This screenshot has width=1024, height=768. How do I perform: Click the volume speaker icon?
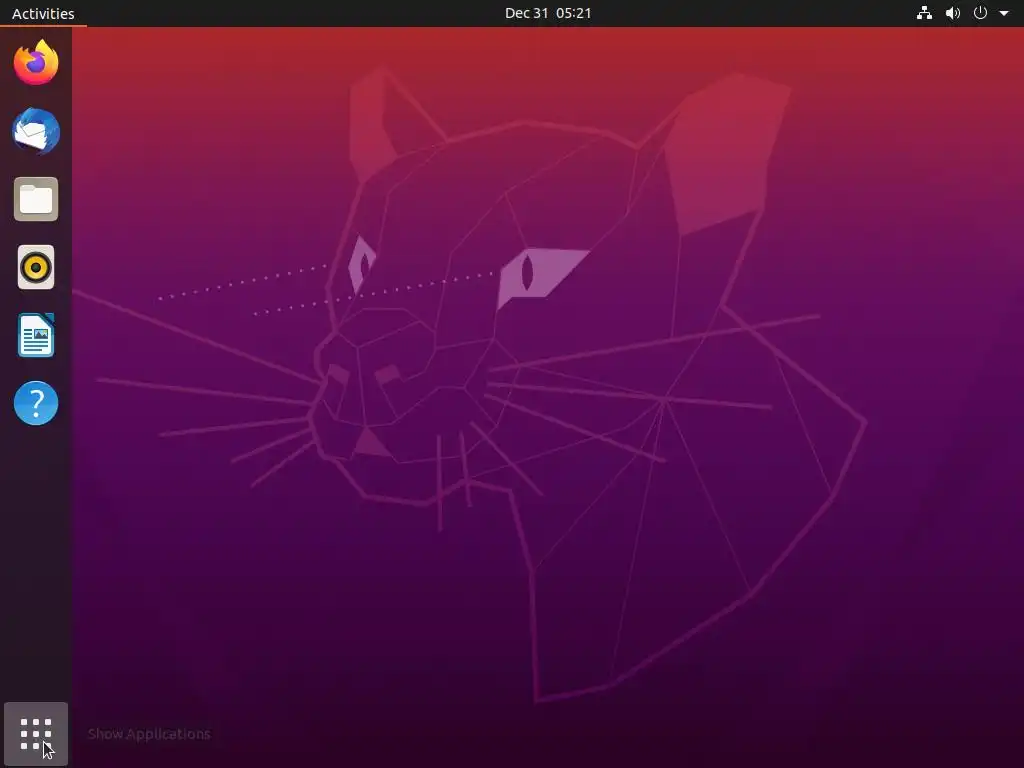[x=953, y=13]
